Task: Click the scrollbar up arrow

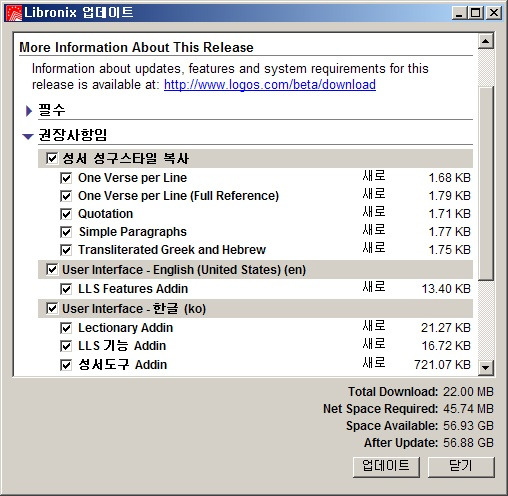Action: (486, 41)
